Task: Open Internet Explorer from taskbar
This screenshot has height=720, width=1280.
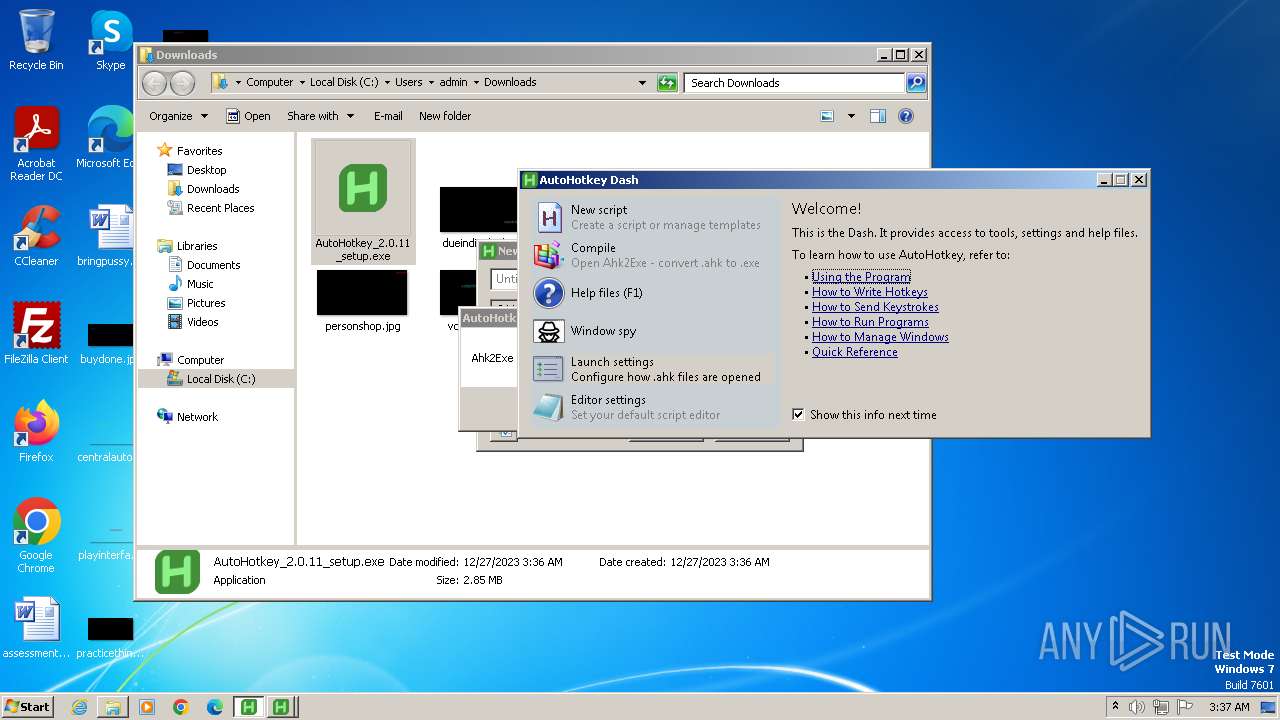Action: pos(79,707)
